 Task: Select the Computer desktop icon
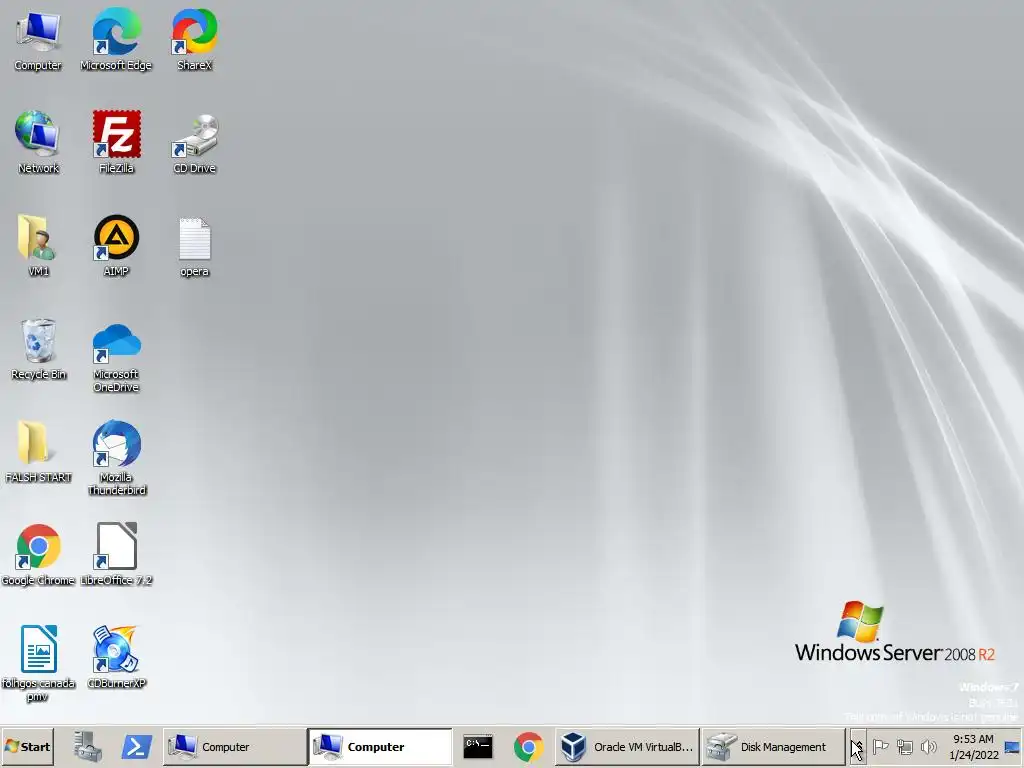coord(38,40)
